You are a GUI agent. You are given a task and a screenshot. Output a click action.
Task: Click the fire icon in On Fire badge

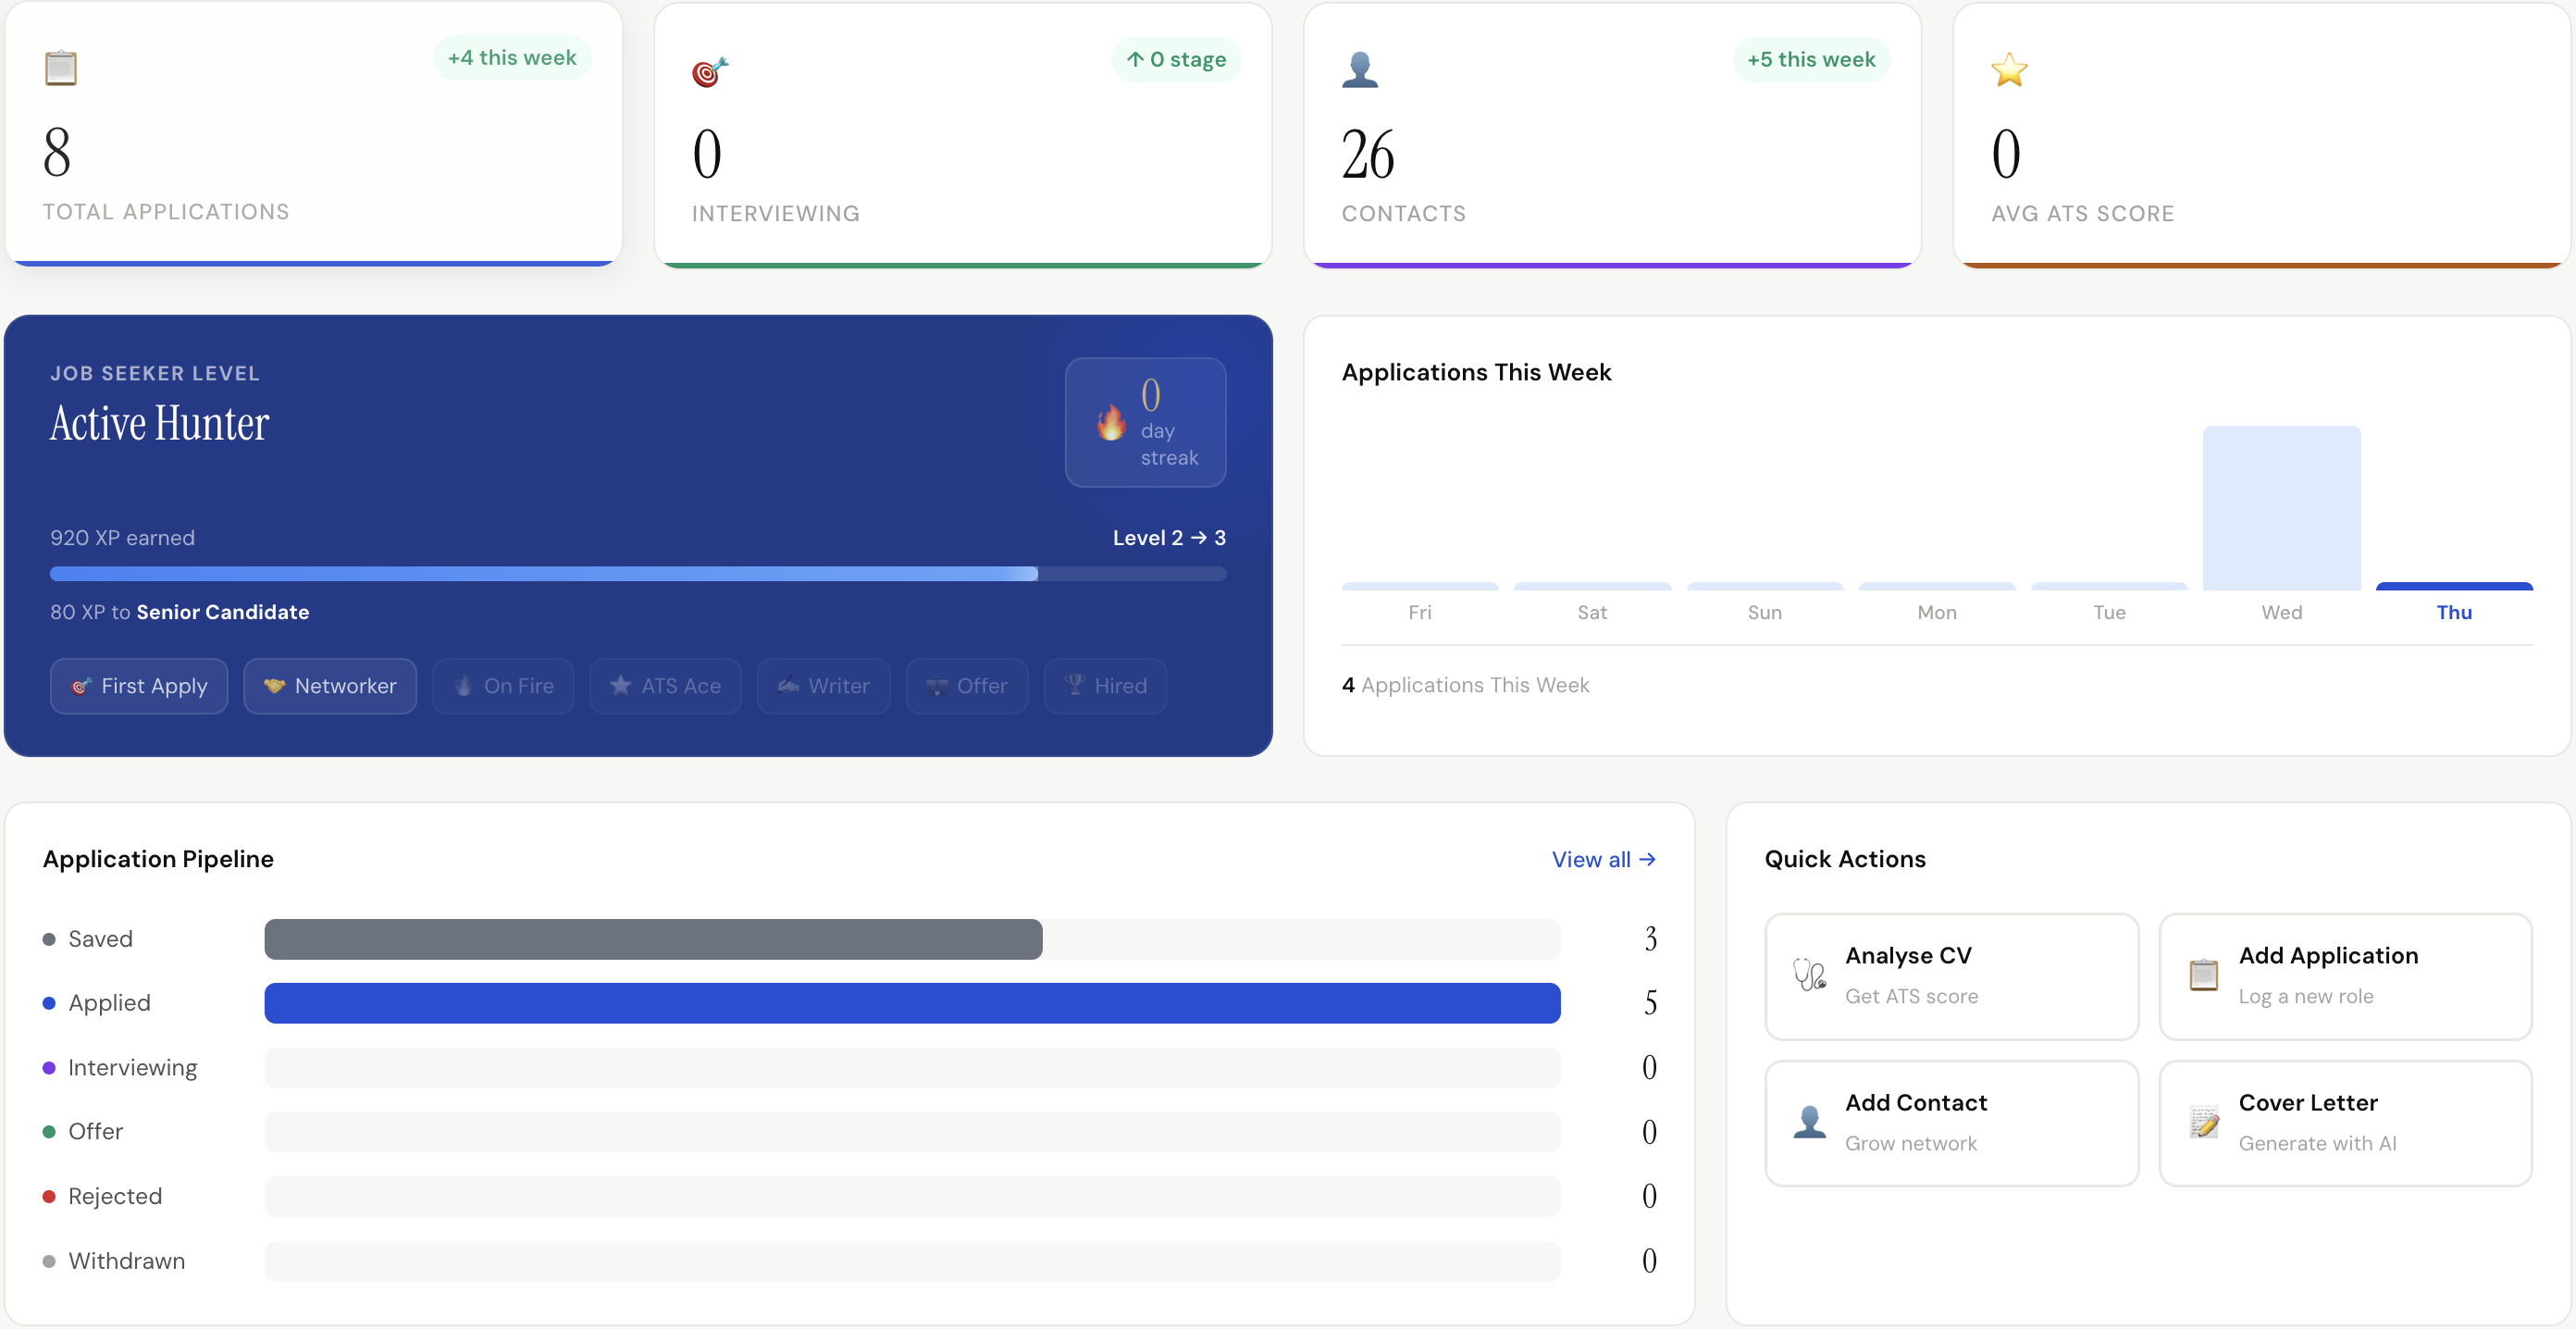point(463,686)
